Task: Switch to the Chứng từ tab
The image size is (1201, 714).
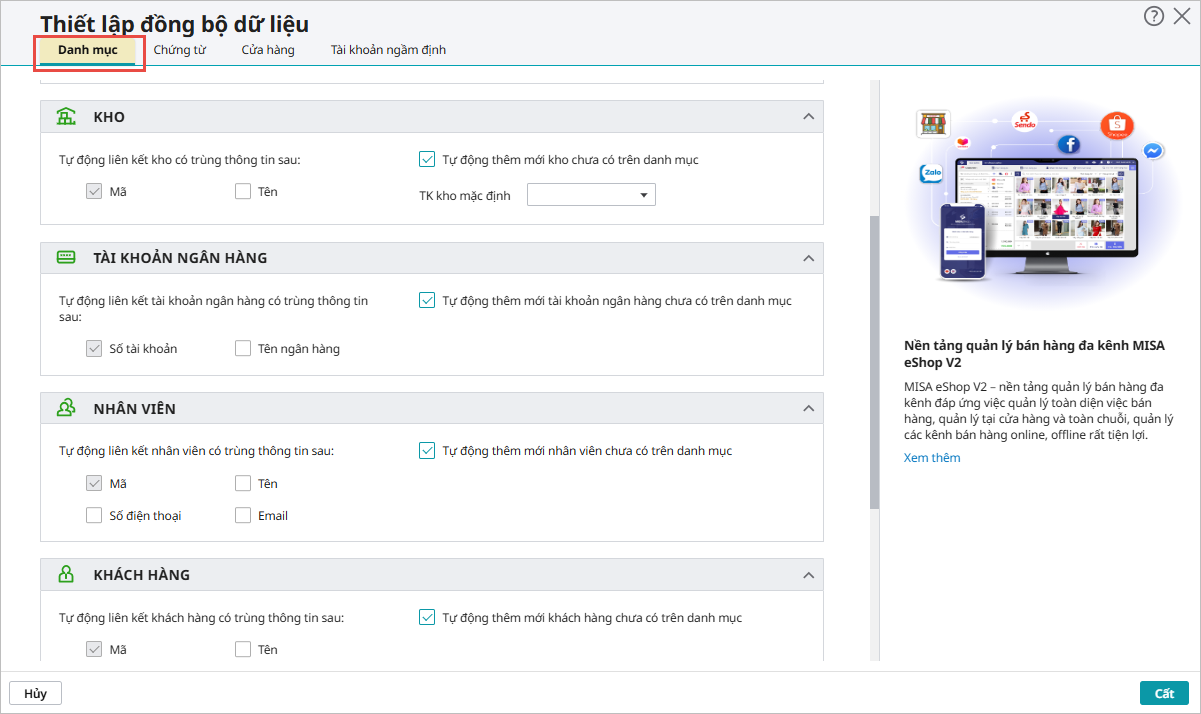Action: tap(180, 50)
